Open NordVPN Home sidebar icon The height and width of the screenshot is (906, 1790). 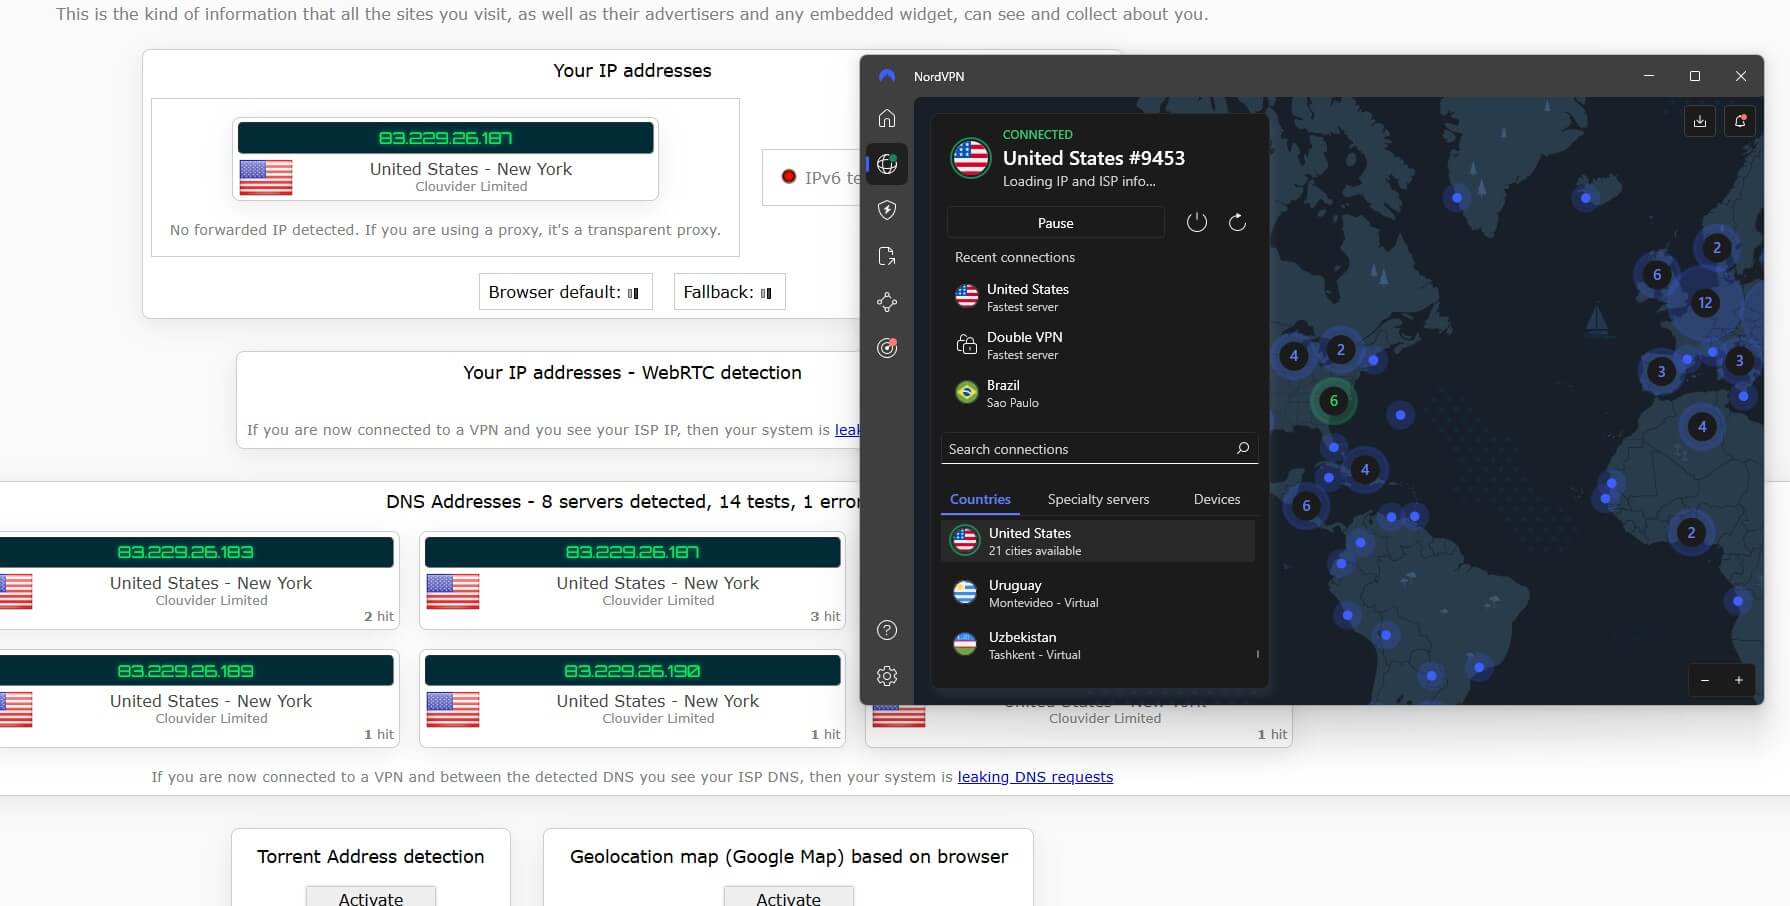(887, 118)
